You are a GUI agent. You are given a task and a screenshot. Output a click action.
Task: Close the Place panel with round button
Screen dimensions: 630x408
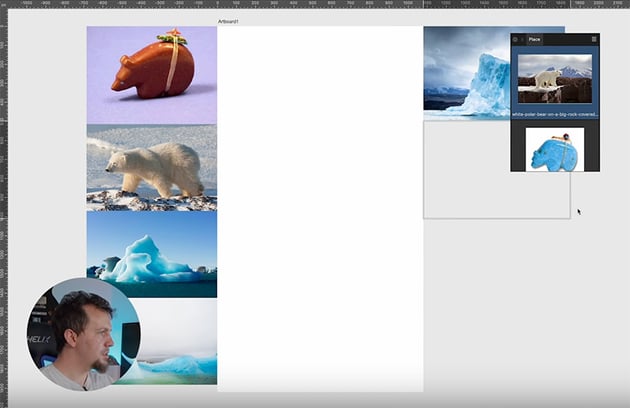pyautogui.click(x=515, y=39)
